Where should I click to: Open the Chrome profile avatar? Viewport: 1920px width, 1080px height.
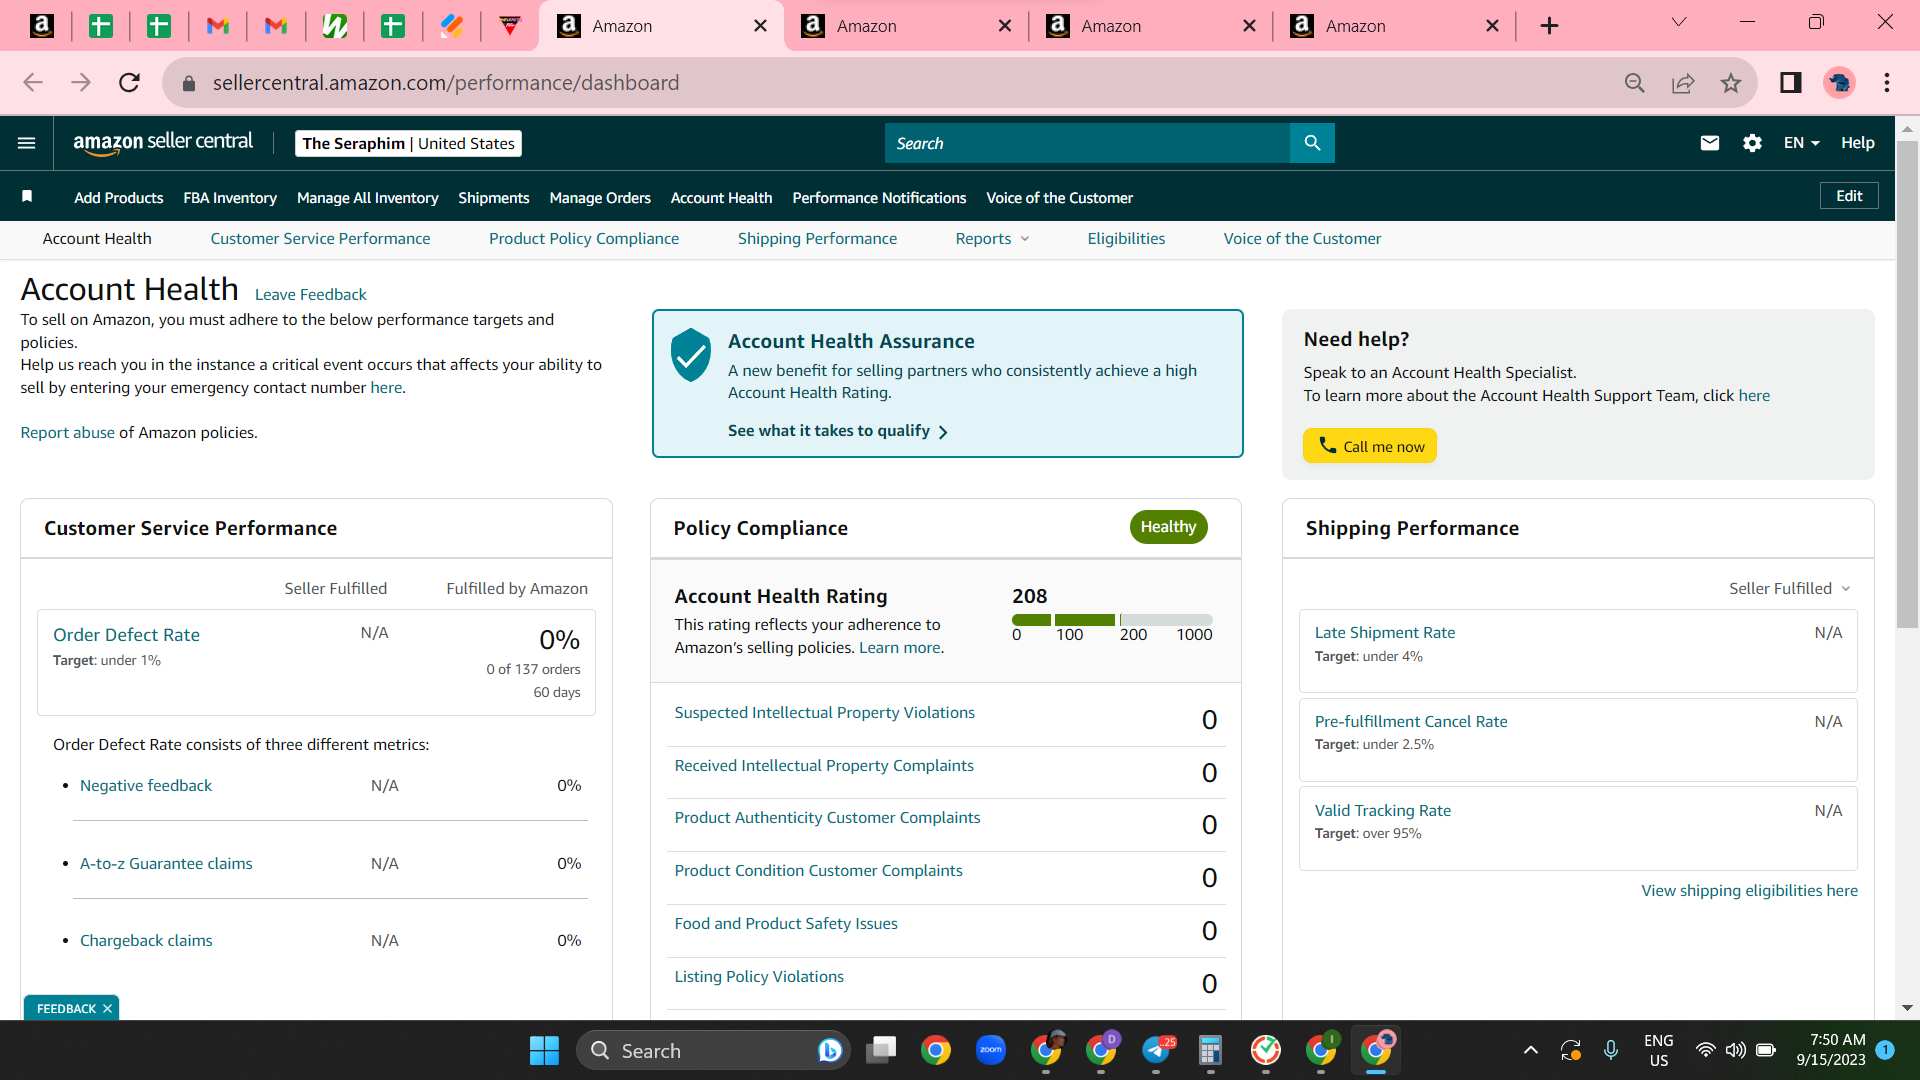click(x=1839, y=83)
